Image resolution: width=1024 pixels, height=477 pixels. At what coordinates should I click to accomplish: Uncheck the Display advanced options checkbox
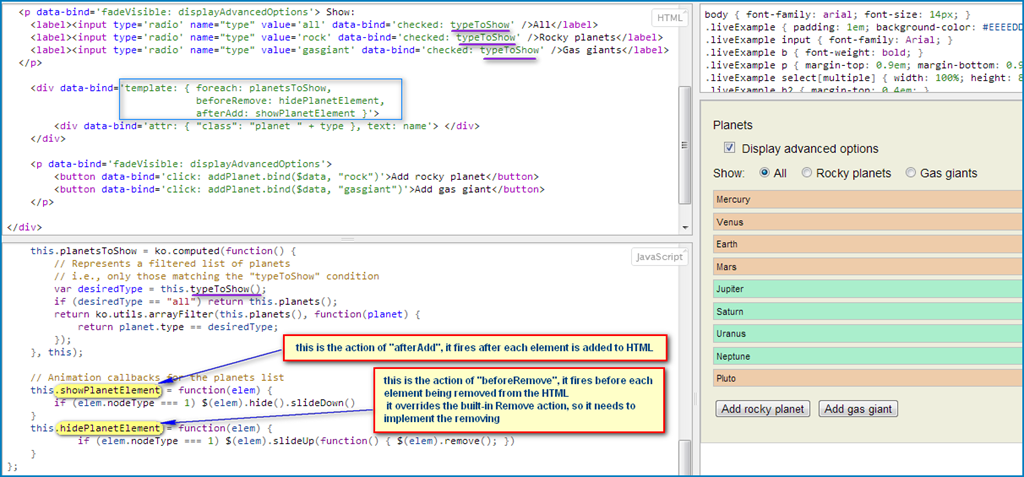728,149
